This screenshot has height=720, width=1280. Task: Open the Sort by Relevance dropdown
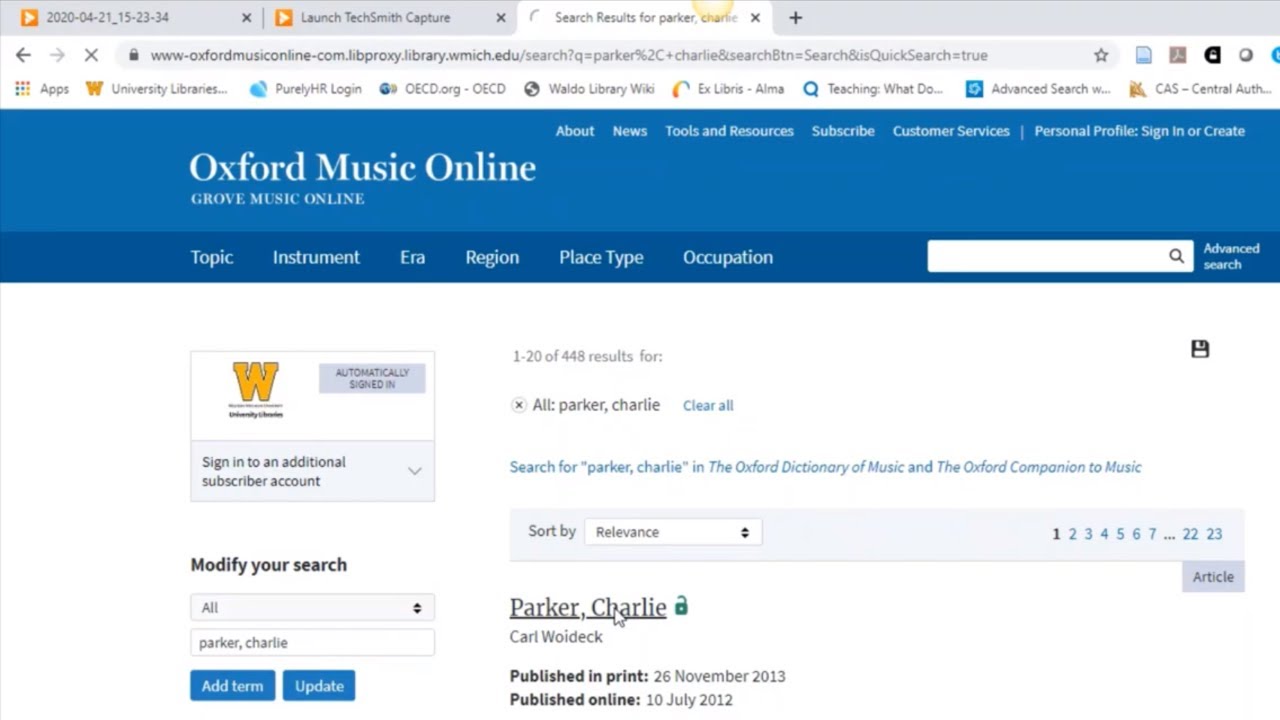click(x=673, y=532)
